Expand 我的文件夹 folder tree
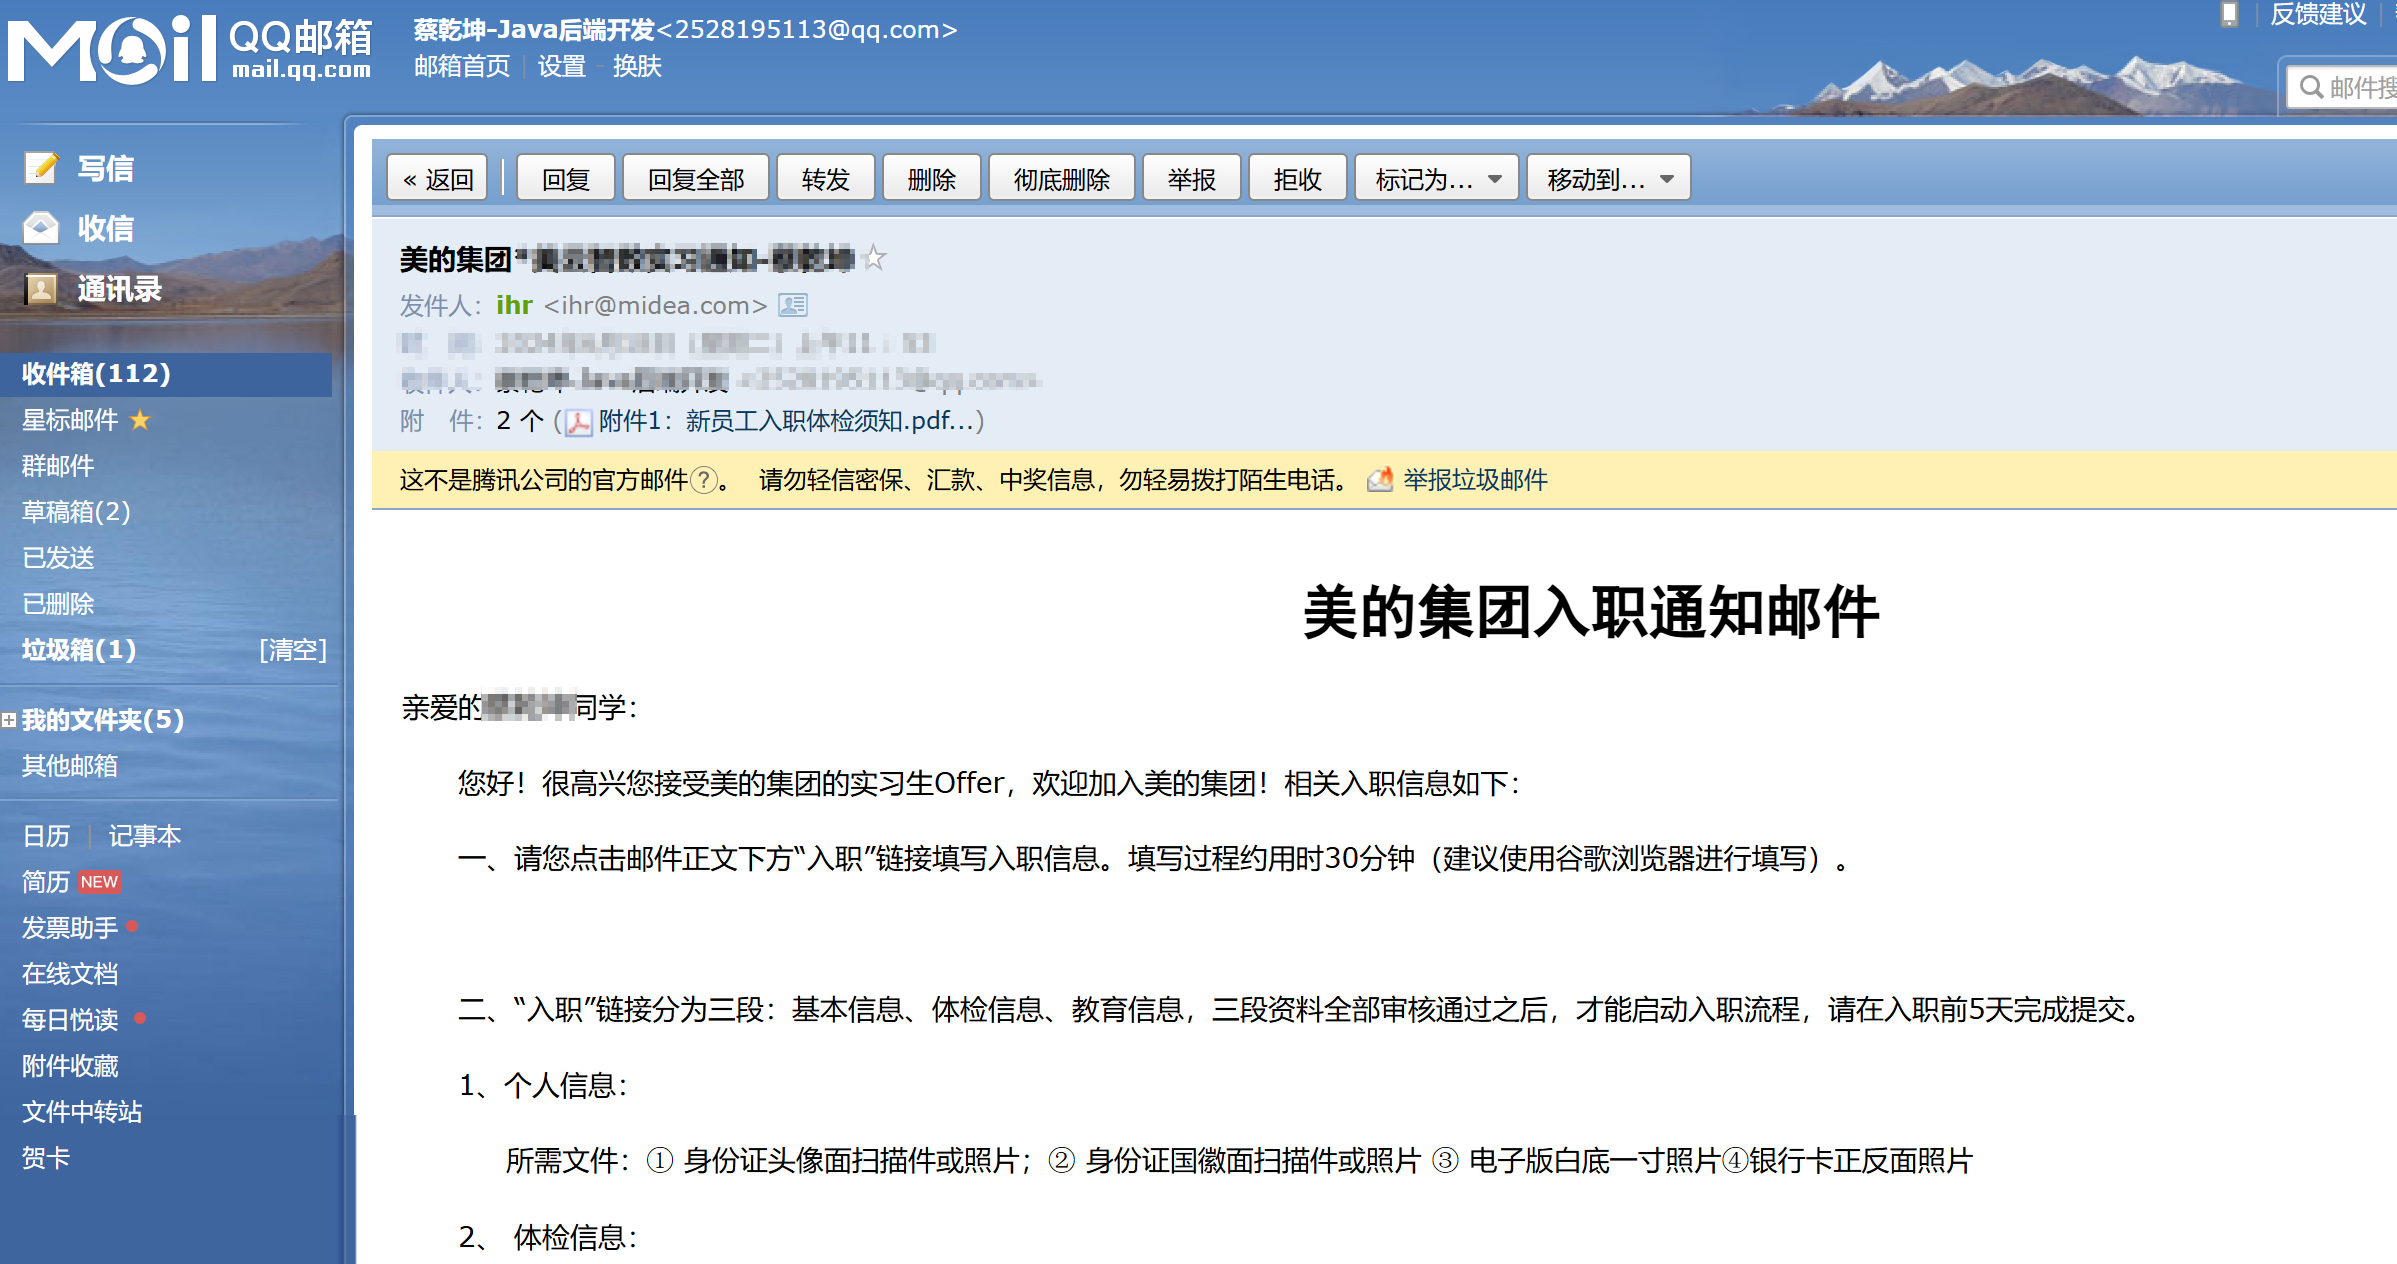This screenshot has height=1264, width=2397. [x=9, y=720]
